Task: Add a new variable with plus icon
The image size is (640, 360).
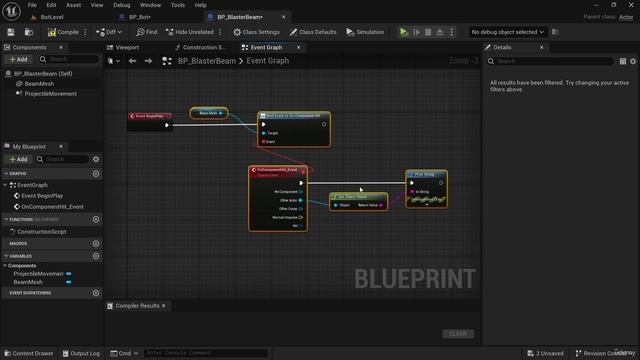Action: [96, 256]
